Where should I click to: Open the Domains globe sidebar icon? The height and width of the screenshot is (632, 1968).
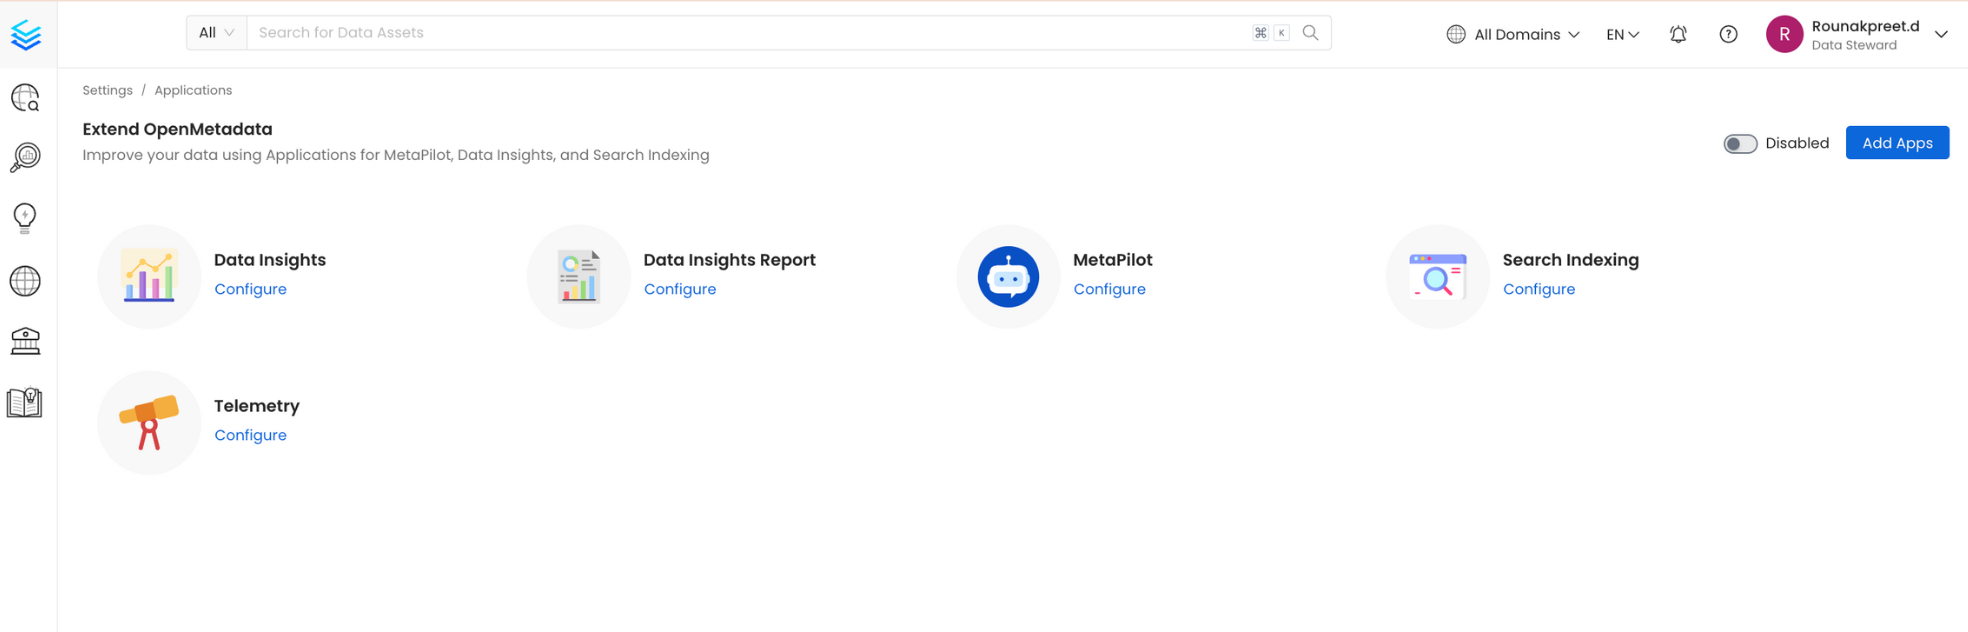25,281
